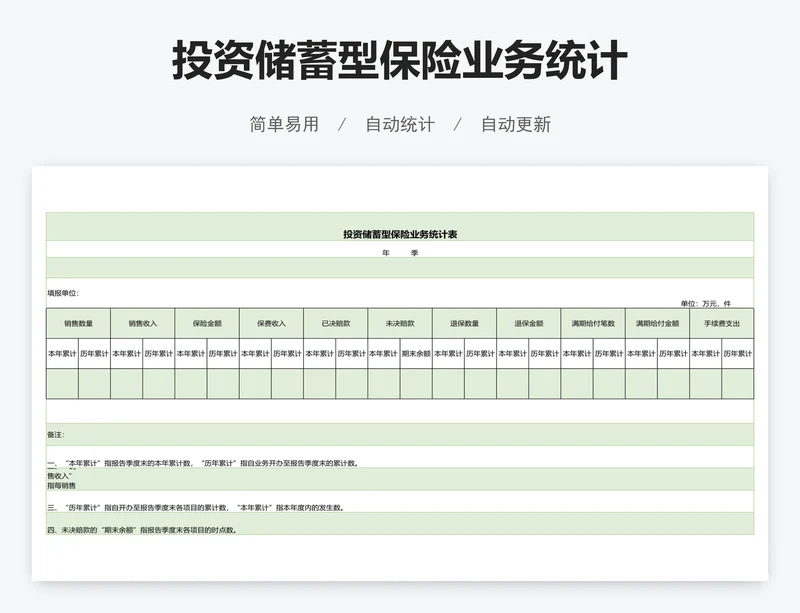Click 历年累计 under 销售收入
800x613 pixels.
(159, 353)
